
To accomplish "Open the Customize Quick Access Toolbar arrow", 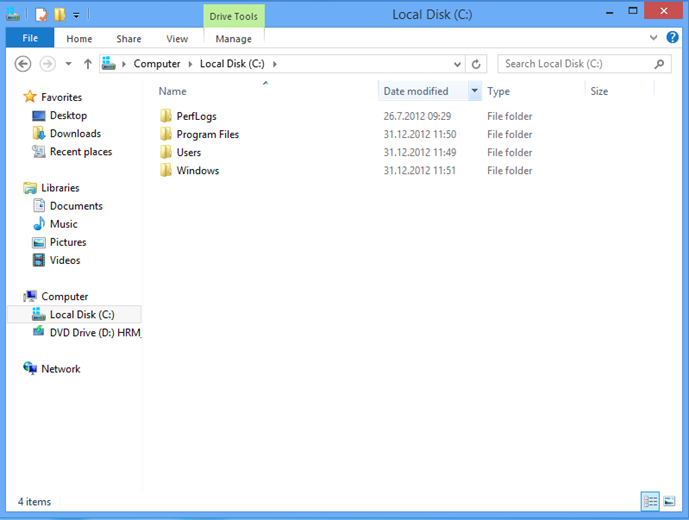I will click(x=76, y=15).
